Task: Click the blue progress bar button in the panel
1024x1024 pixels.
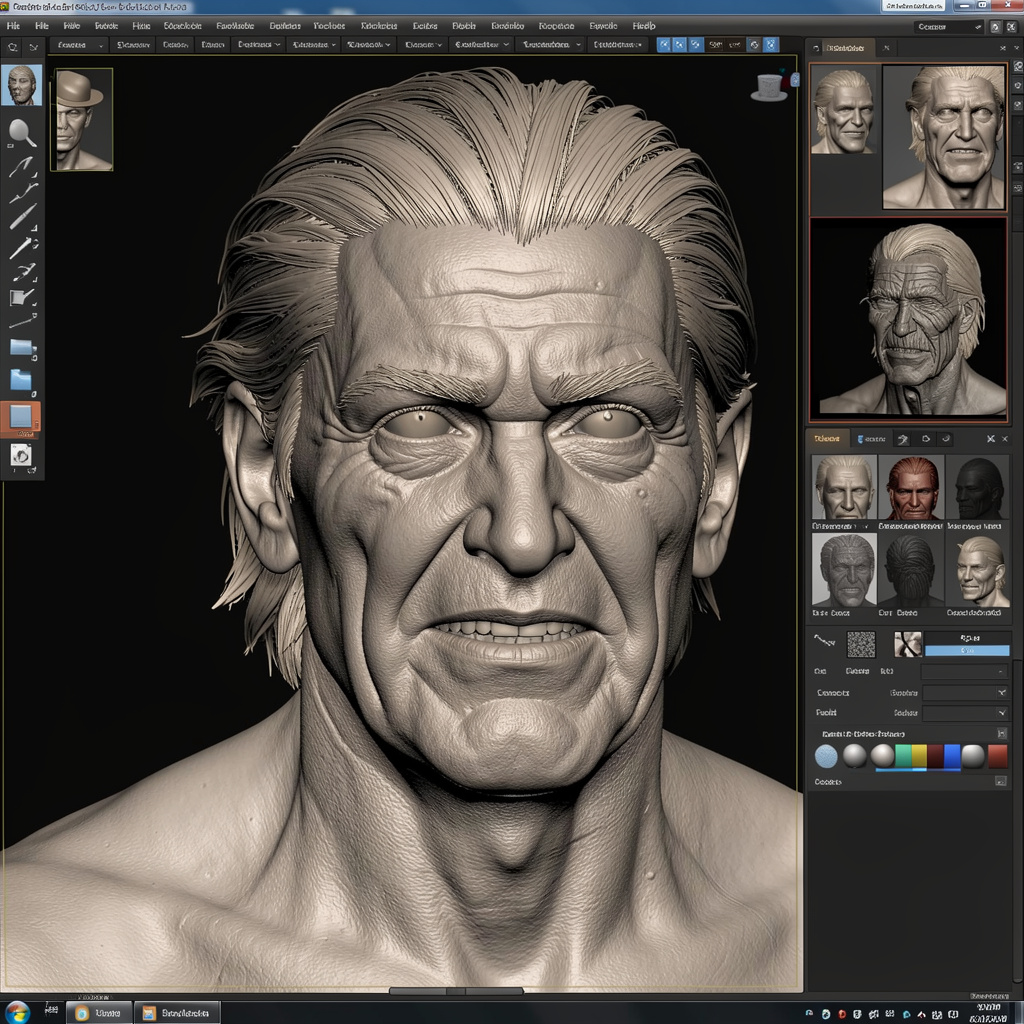Action: click(x=967, y=650)
